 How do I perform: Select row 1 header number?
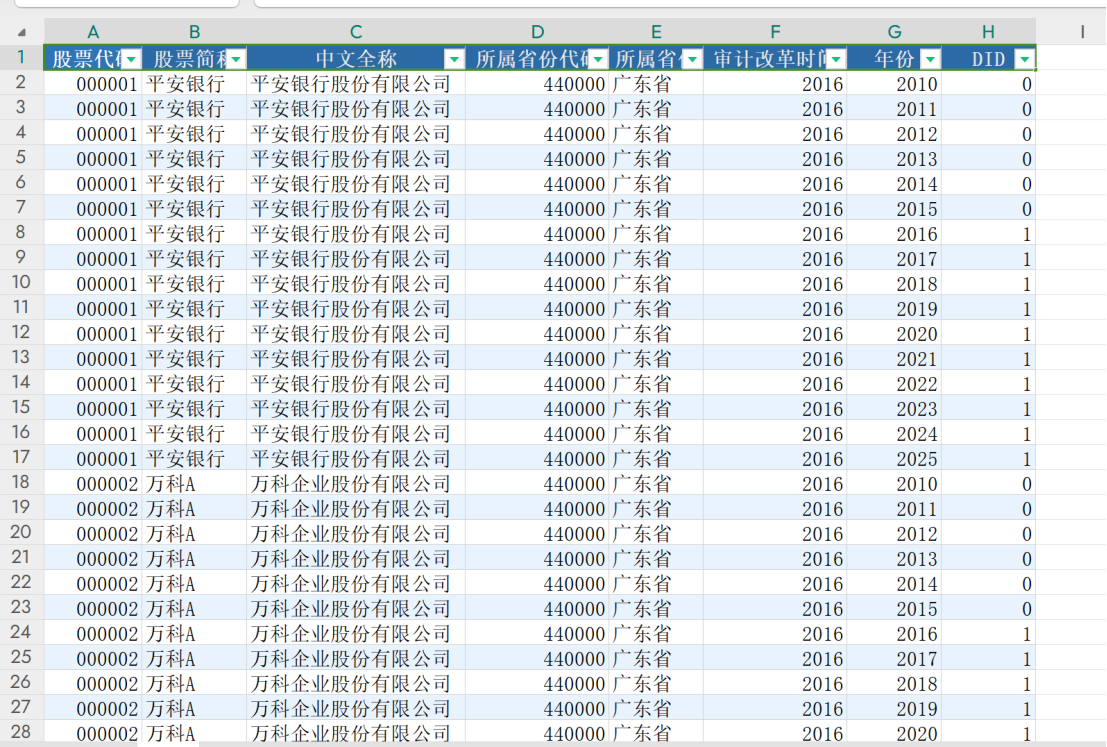[x=21, y=57]
